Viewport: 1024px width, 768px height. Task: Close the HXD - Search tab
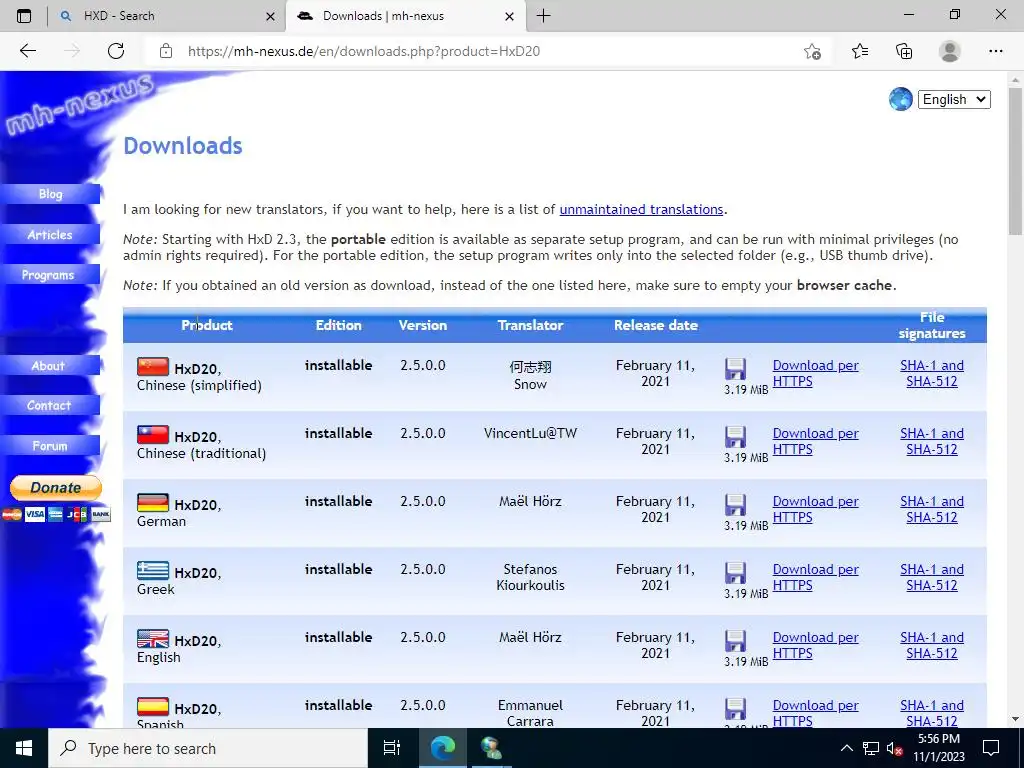(270, 16)
